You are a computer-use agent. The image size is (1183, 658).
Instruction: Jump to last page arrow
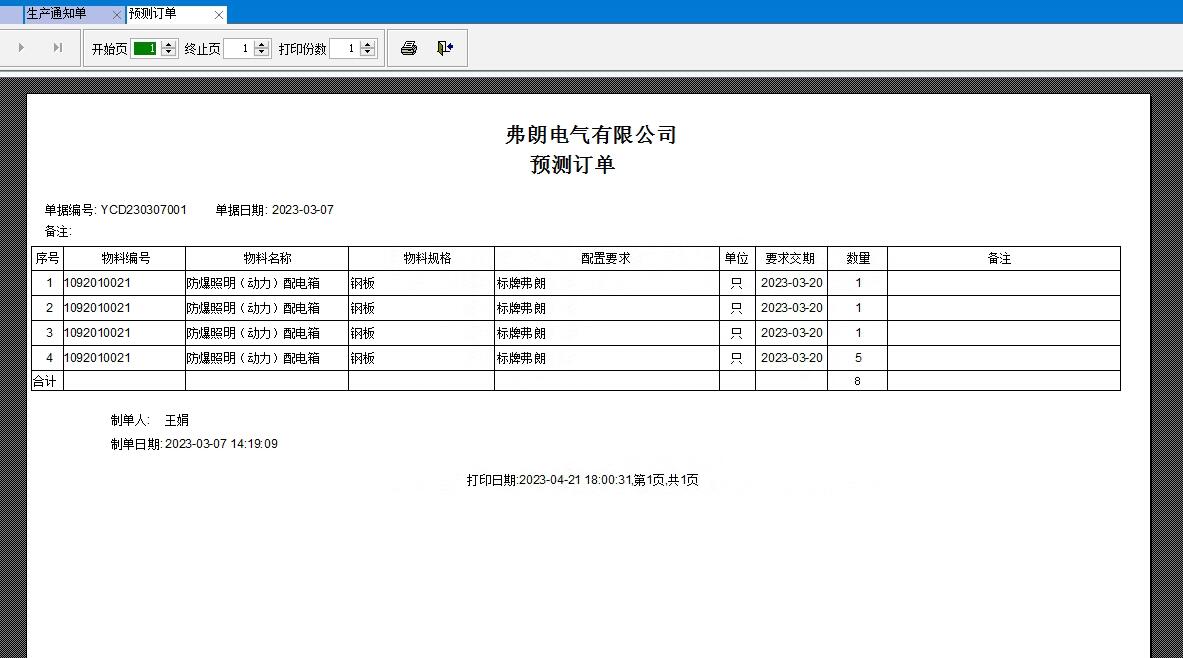pyautogui.click(x=58, y=48)
